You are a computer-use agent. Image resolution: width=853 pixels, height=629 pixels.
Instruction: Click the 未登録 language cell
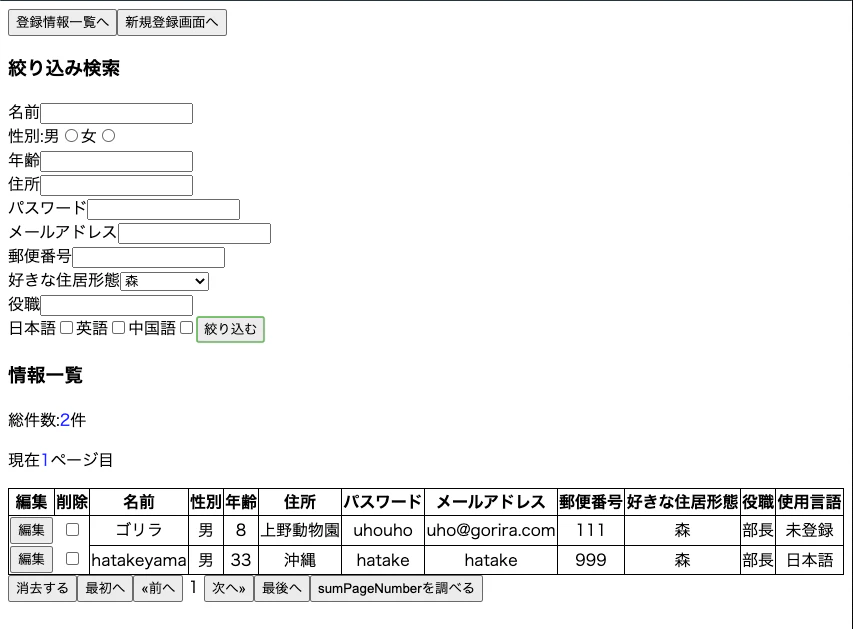pos(809,530)
